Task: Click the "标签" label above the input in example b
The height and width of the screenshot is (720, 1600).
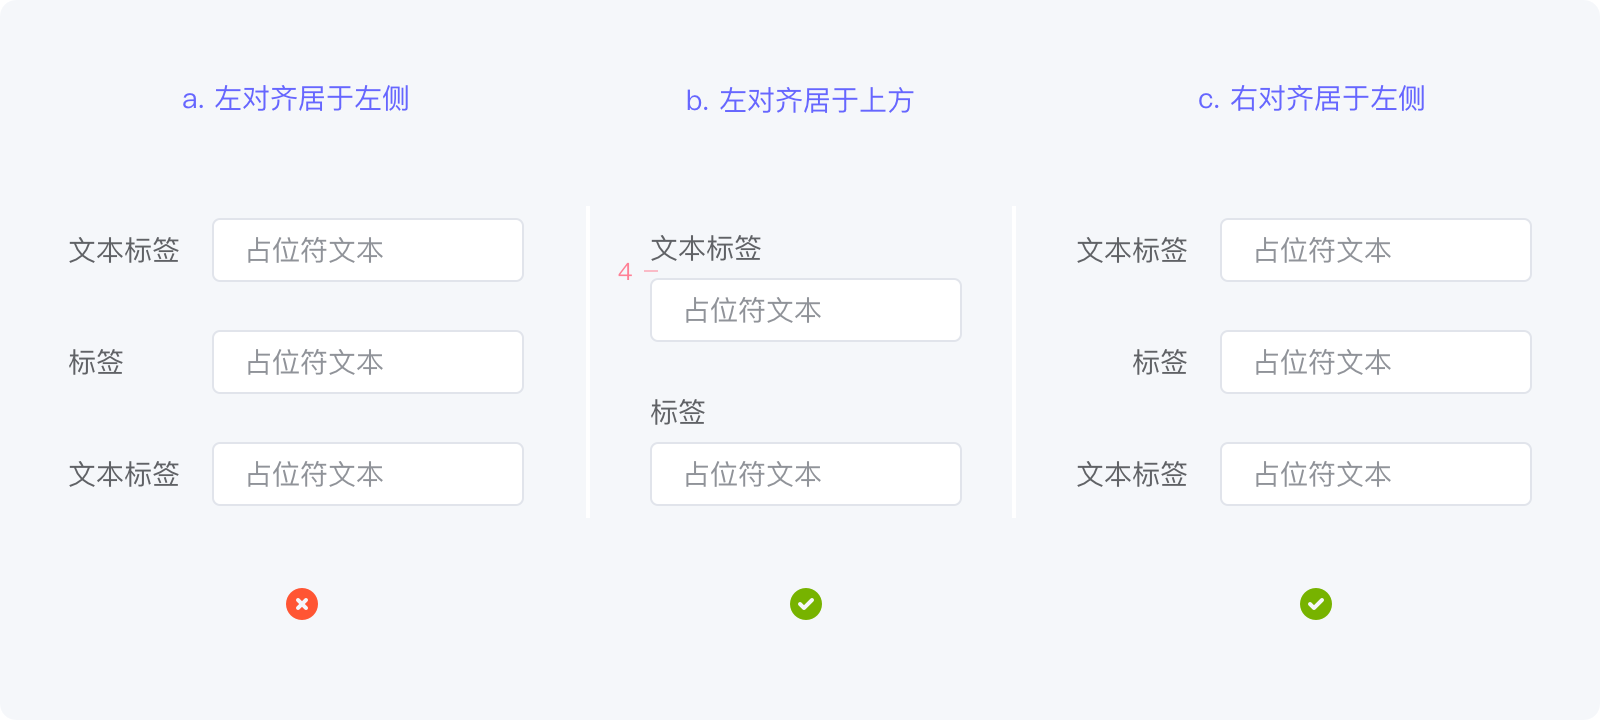Action: tap(678, 412)
